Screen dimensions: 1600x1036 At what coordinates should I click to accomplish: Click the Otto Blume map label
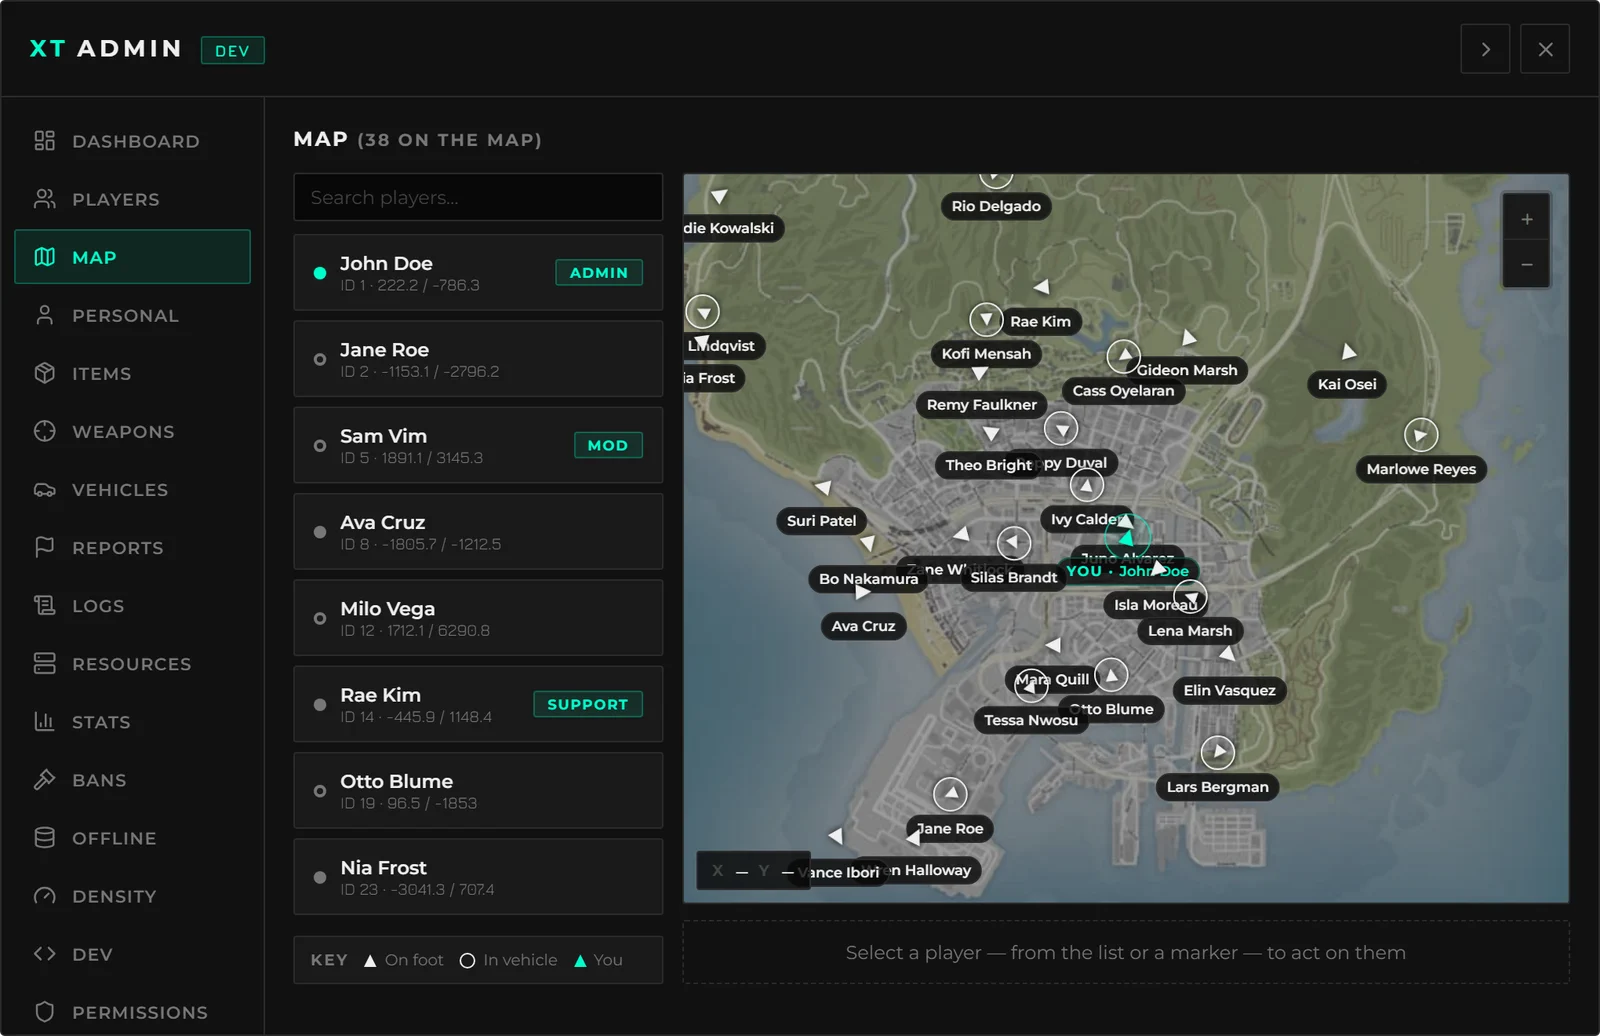point(1111,709)
